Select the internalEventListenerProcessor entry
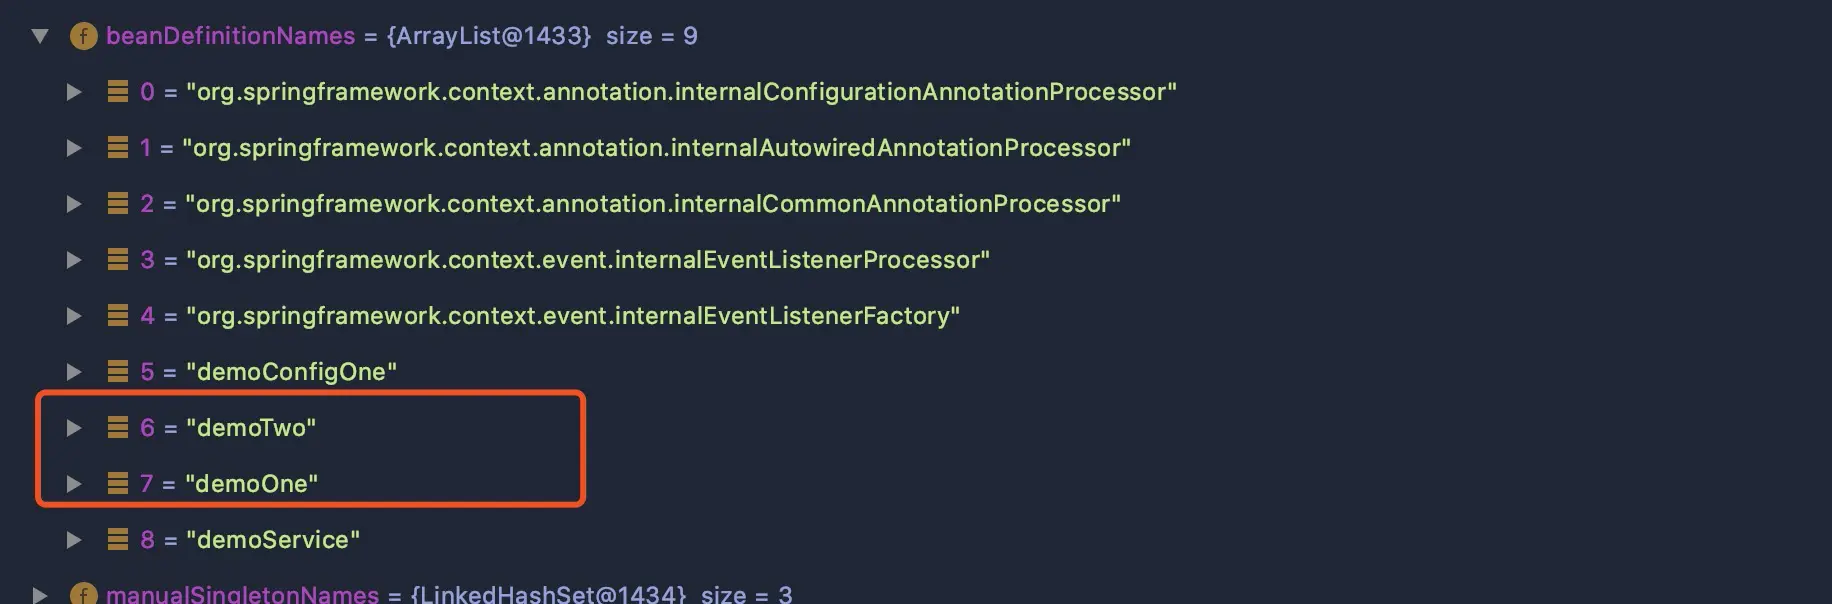The image size is (1832, 604). pyautogui.click(x=565, y=260)
